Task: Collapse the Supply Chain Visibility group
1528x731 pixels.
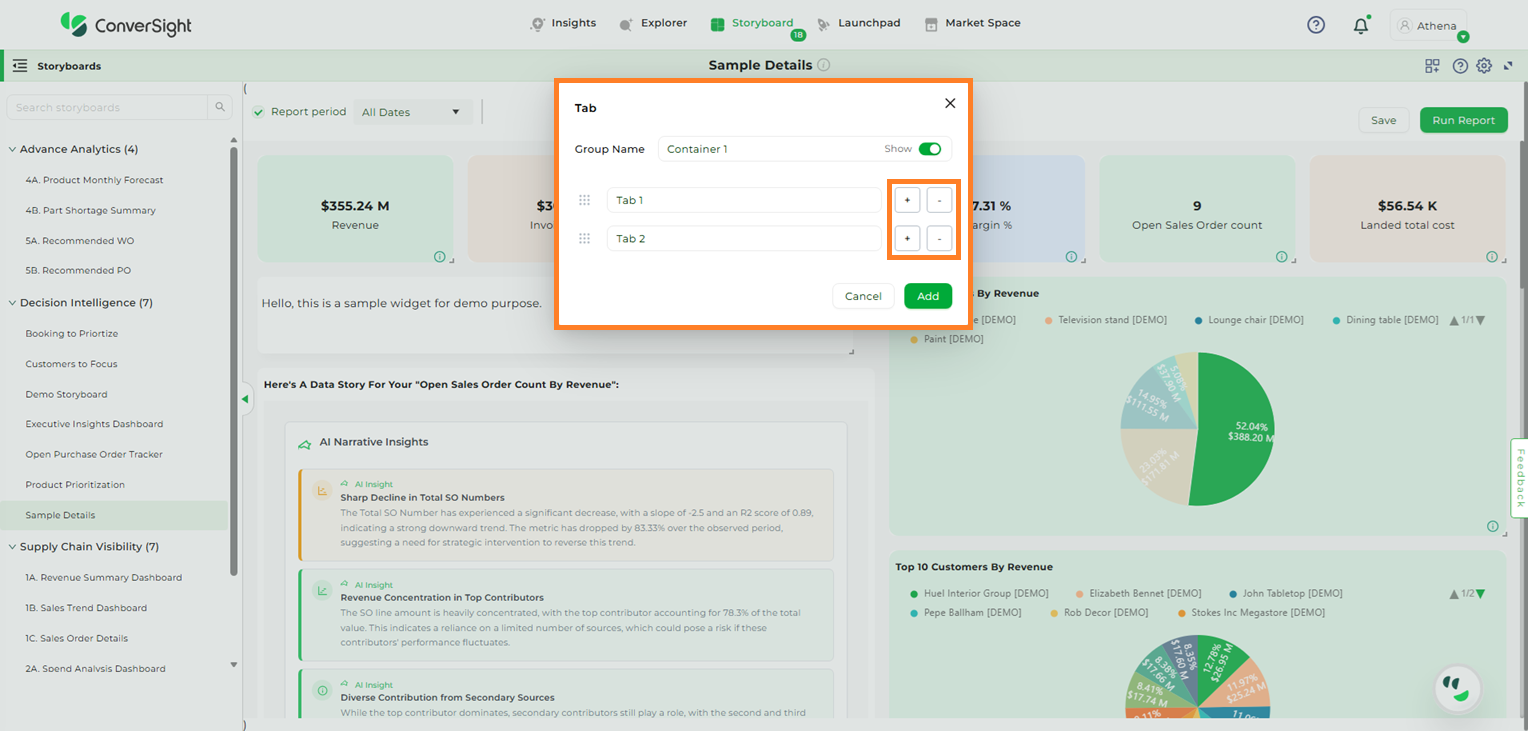Action: [12, 547]
